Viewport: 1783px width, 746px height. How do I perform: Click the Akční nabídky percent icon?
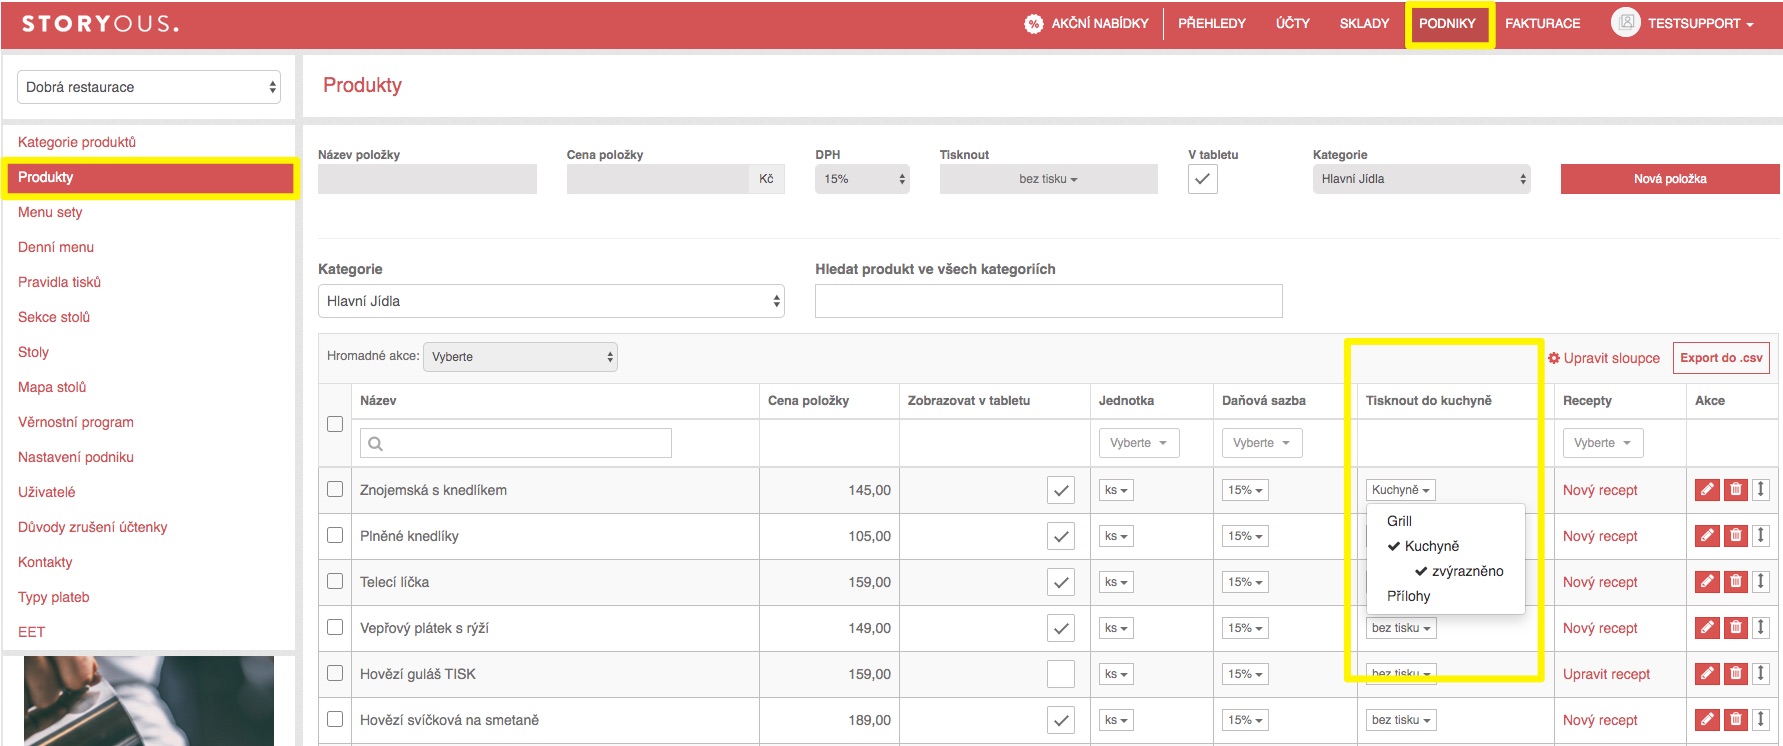point(1034,23)
